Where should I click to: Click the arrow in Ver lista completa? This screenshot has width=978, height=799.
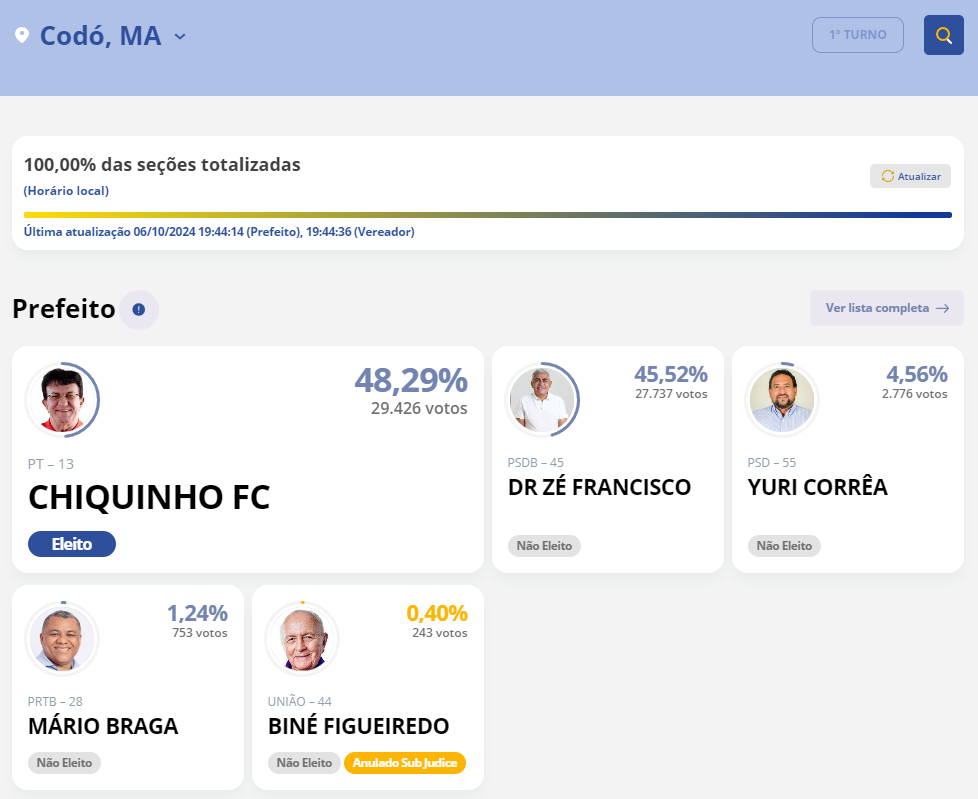(x=942, y=308)
